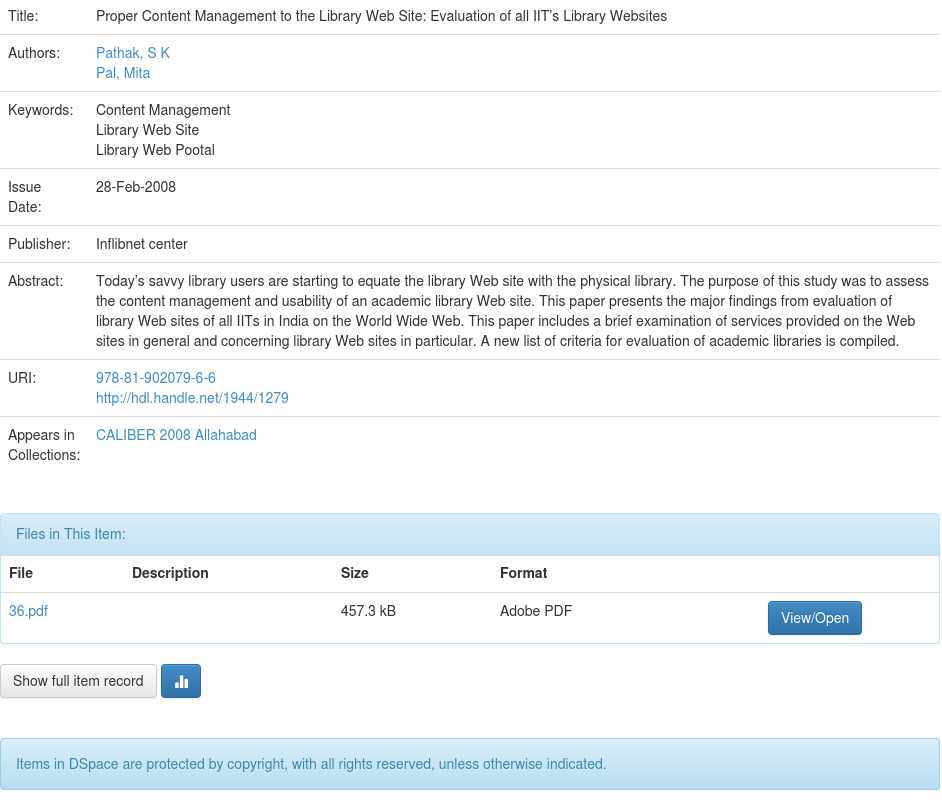The width and height of the screenshot is (942, 800).
Task: Click the paper title text
Action: click(x=381, y=16)
